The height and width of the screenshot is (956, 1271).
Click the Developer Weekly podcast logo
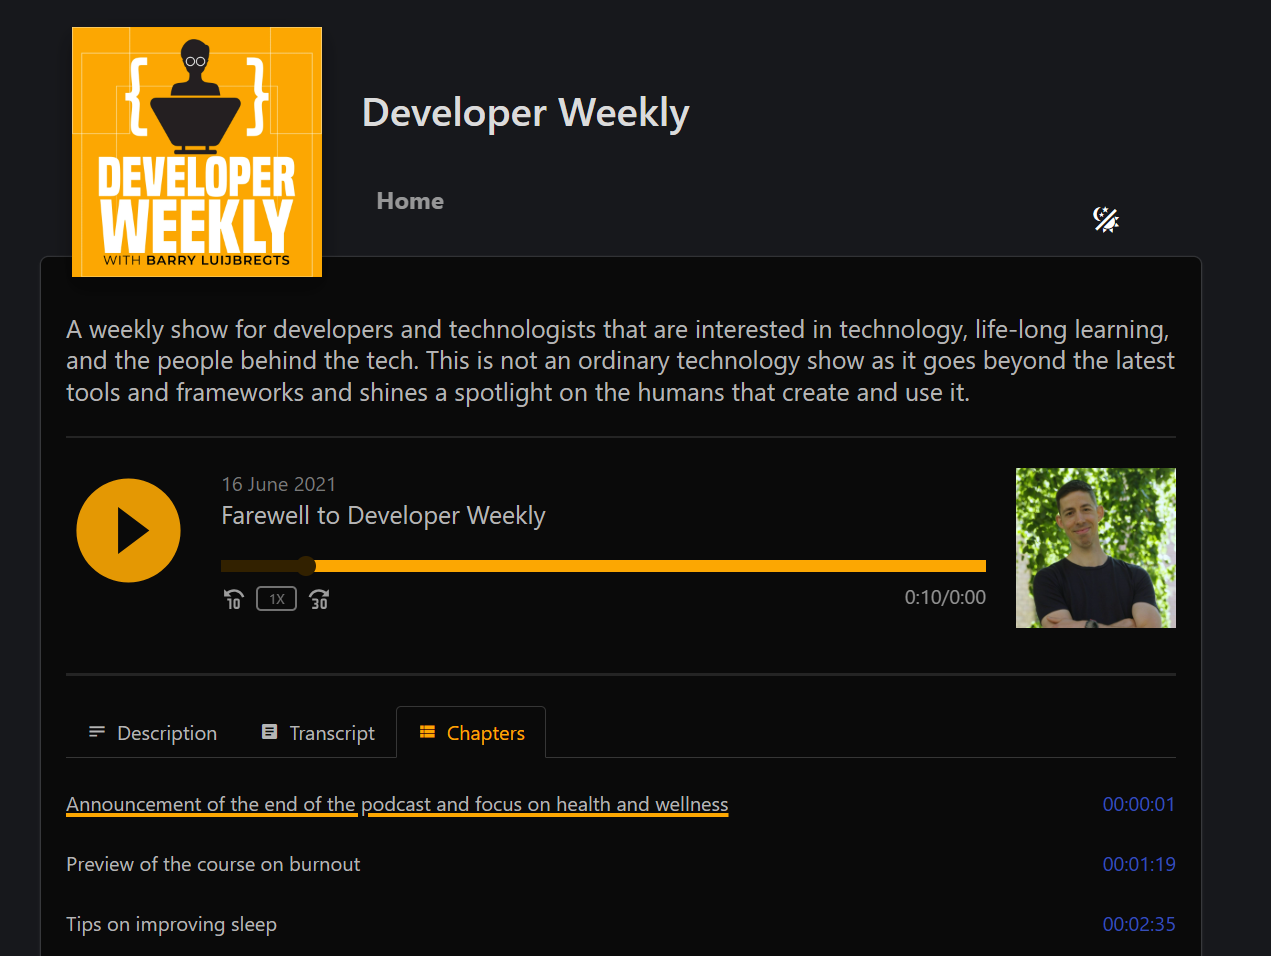(x=197, y=152)
